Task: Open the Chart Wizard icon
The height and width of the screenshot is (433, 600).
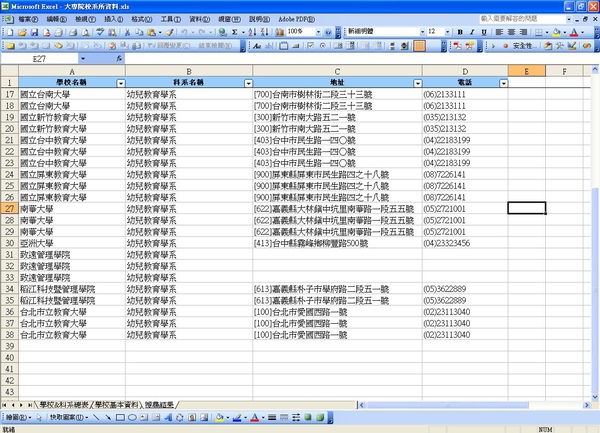Action: click(x=279, y=33)
